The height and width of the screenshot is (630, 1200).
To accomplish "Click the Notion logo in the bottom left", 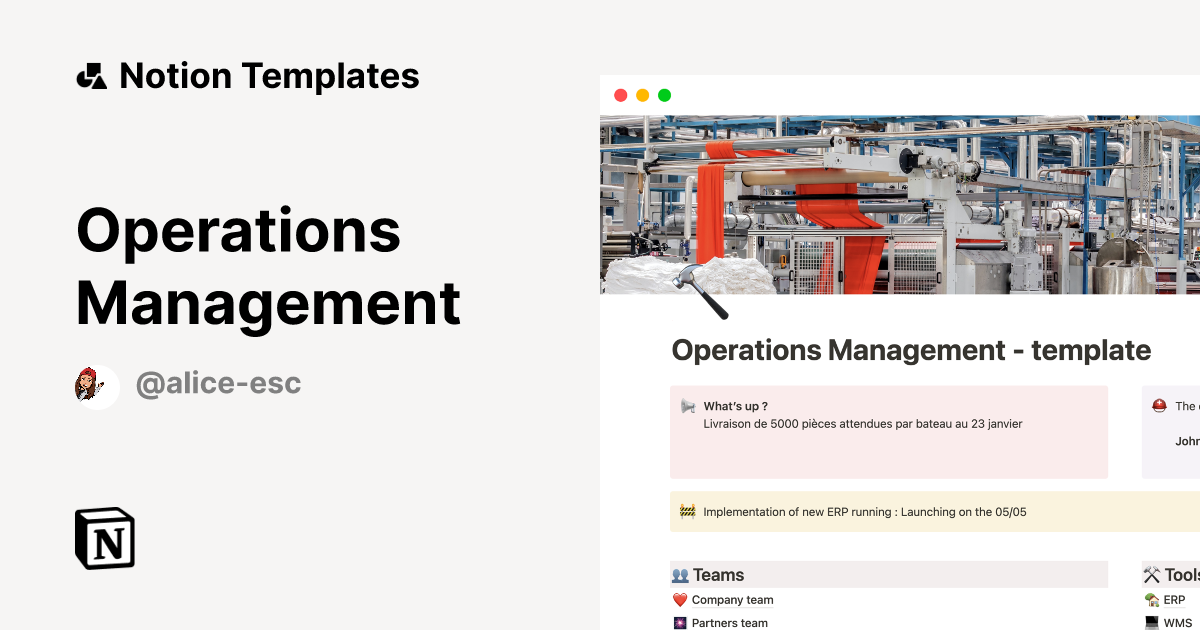I will 104,540.
